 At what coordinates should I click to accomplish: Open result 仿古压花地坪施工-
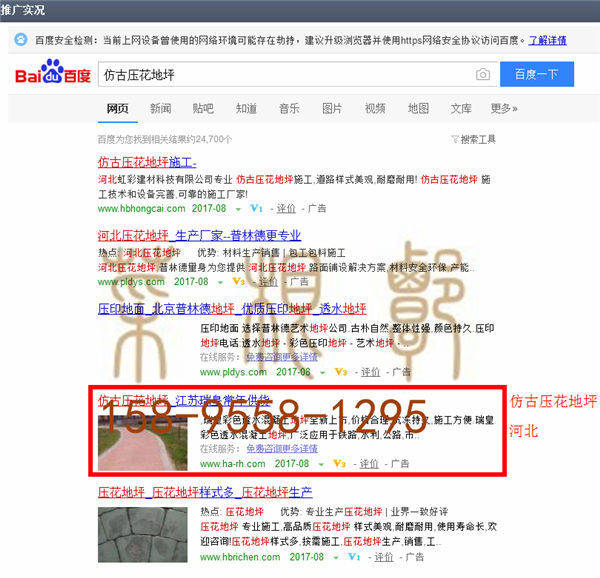click(147, 162)
